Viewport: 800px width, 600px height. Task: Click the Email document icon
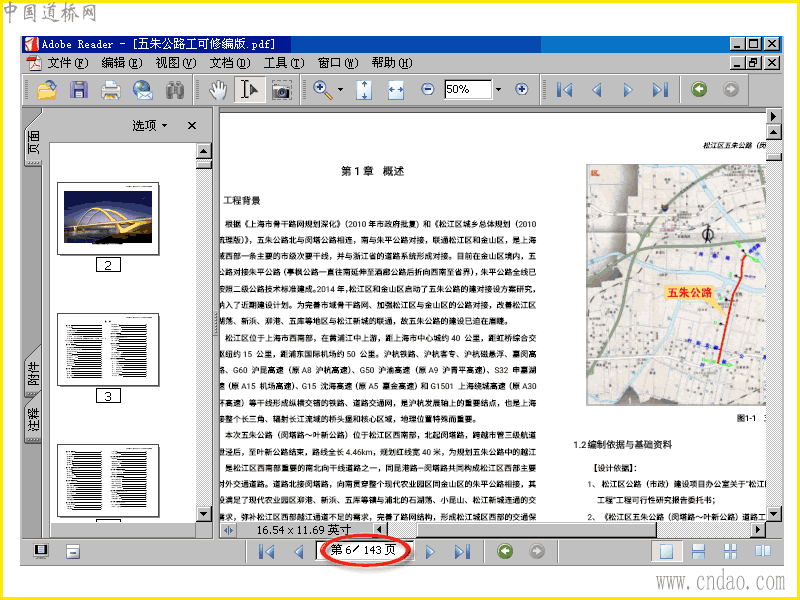pyautogui.click(x=143, y=90)
